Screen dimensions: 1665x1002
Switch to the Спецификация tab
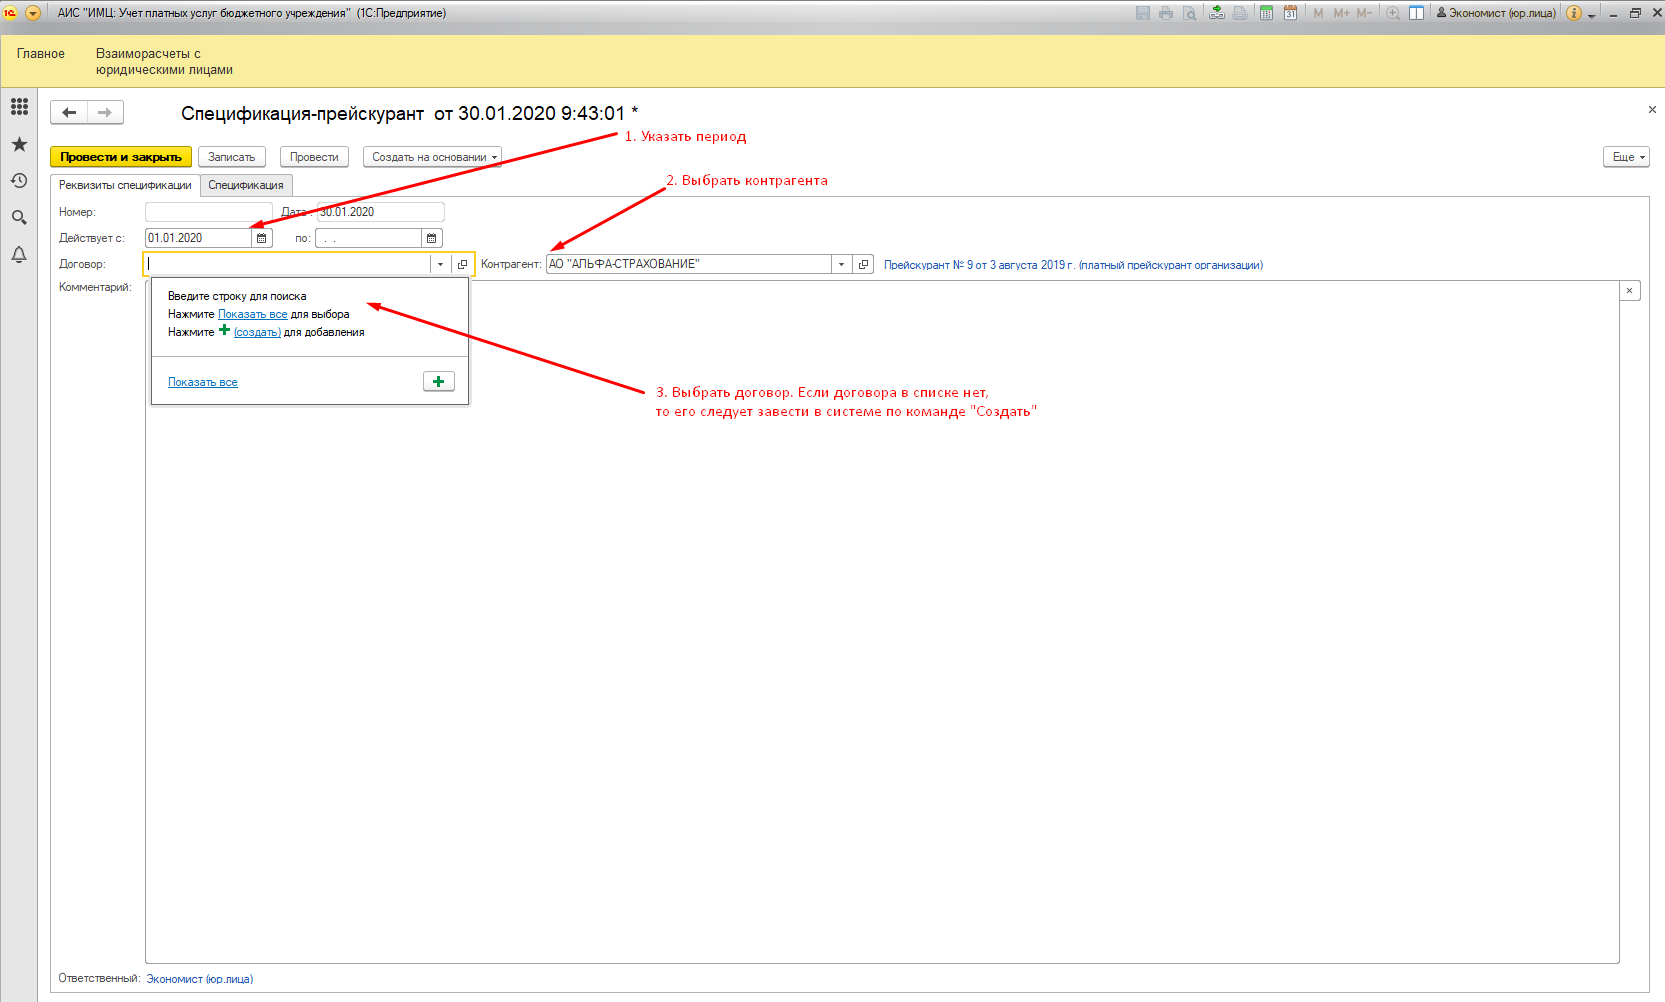click(x=246, y=185)
